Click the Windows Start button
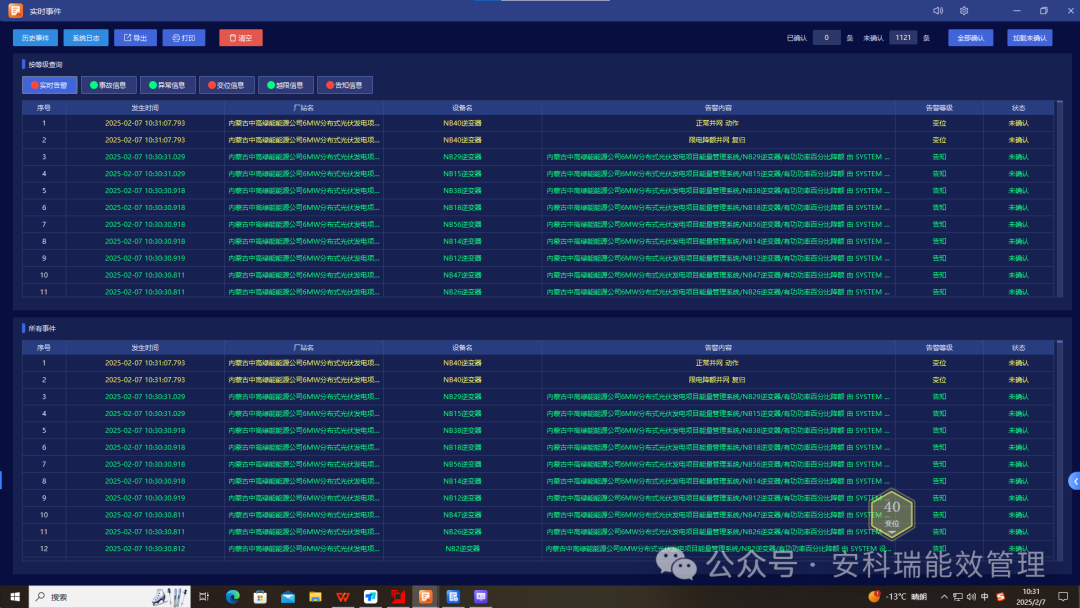 tap(14, 597)
